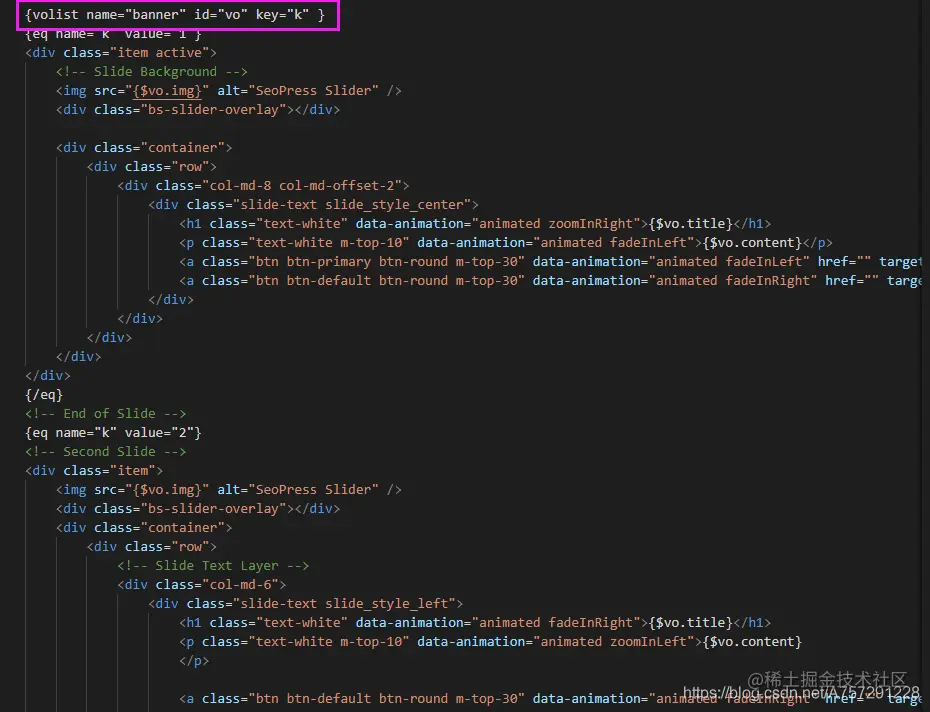The height and width of the screenshot is (712, 930).
Task: Click the col-md-8 col-md-offset-2 div line
Action: tap(263, 186)
